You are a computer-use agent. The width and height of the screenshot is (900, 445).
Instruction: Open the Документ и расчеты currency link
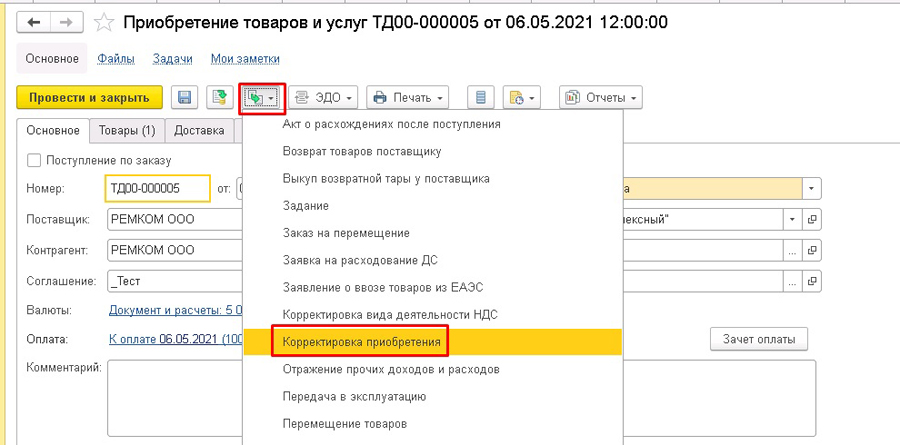175,311
